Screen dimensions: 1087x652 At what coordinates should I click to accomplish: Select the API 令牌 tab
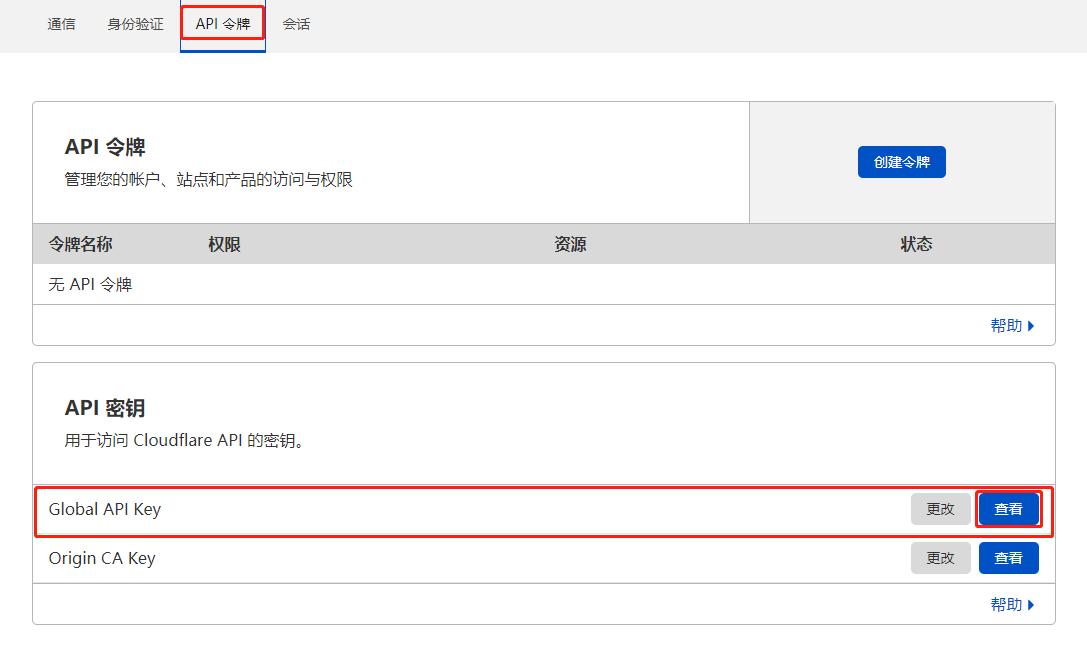click(222, 25)
